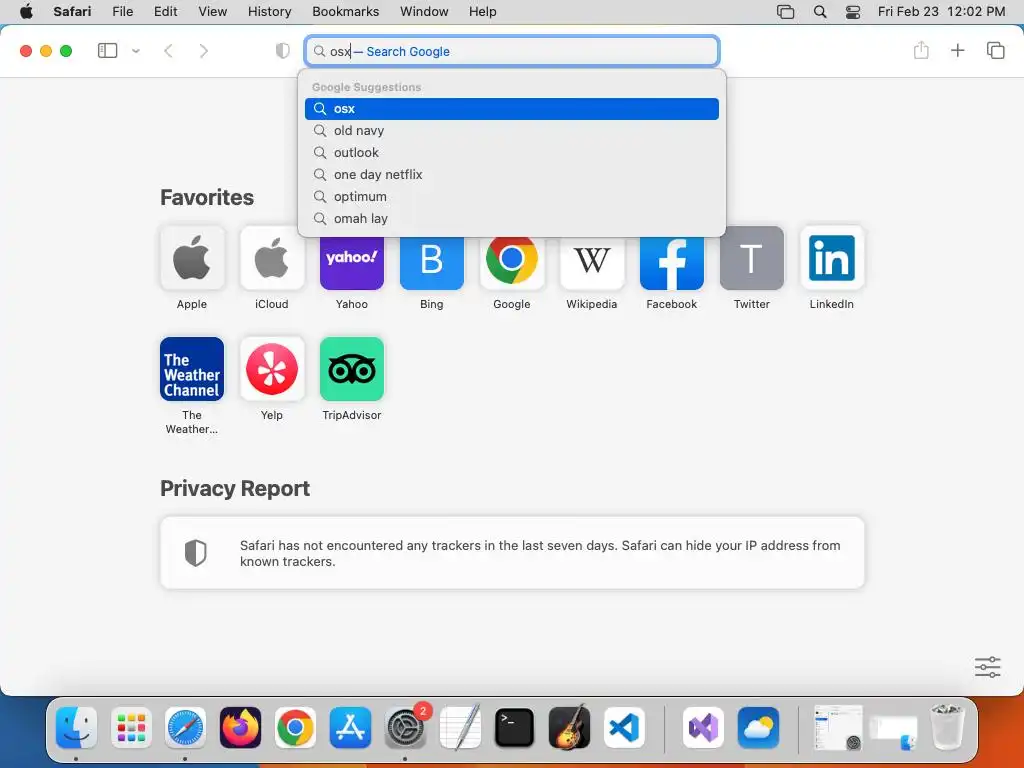Select the 'optimum' suggestion
The image size is (1024, 768).
[512, 197]
